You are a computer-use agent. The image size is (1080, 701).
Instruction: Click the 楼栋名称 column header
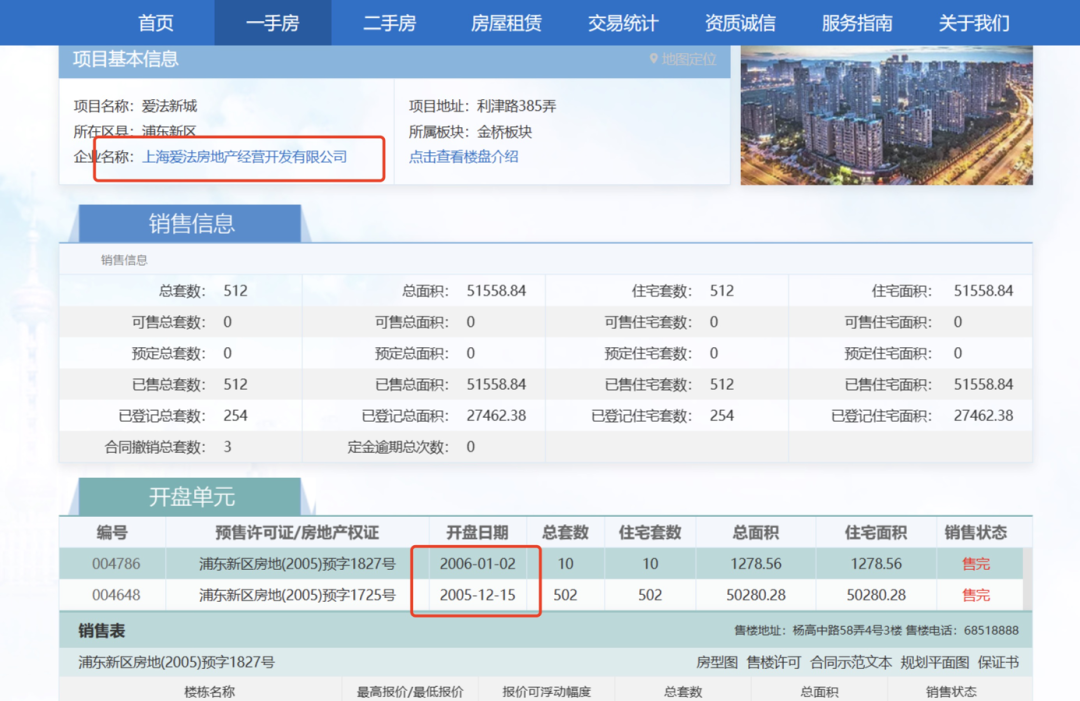[209, 692]
